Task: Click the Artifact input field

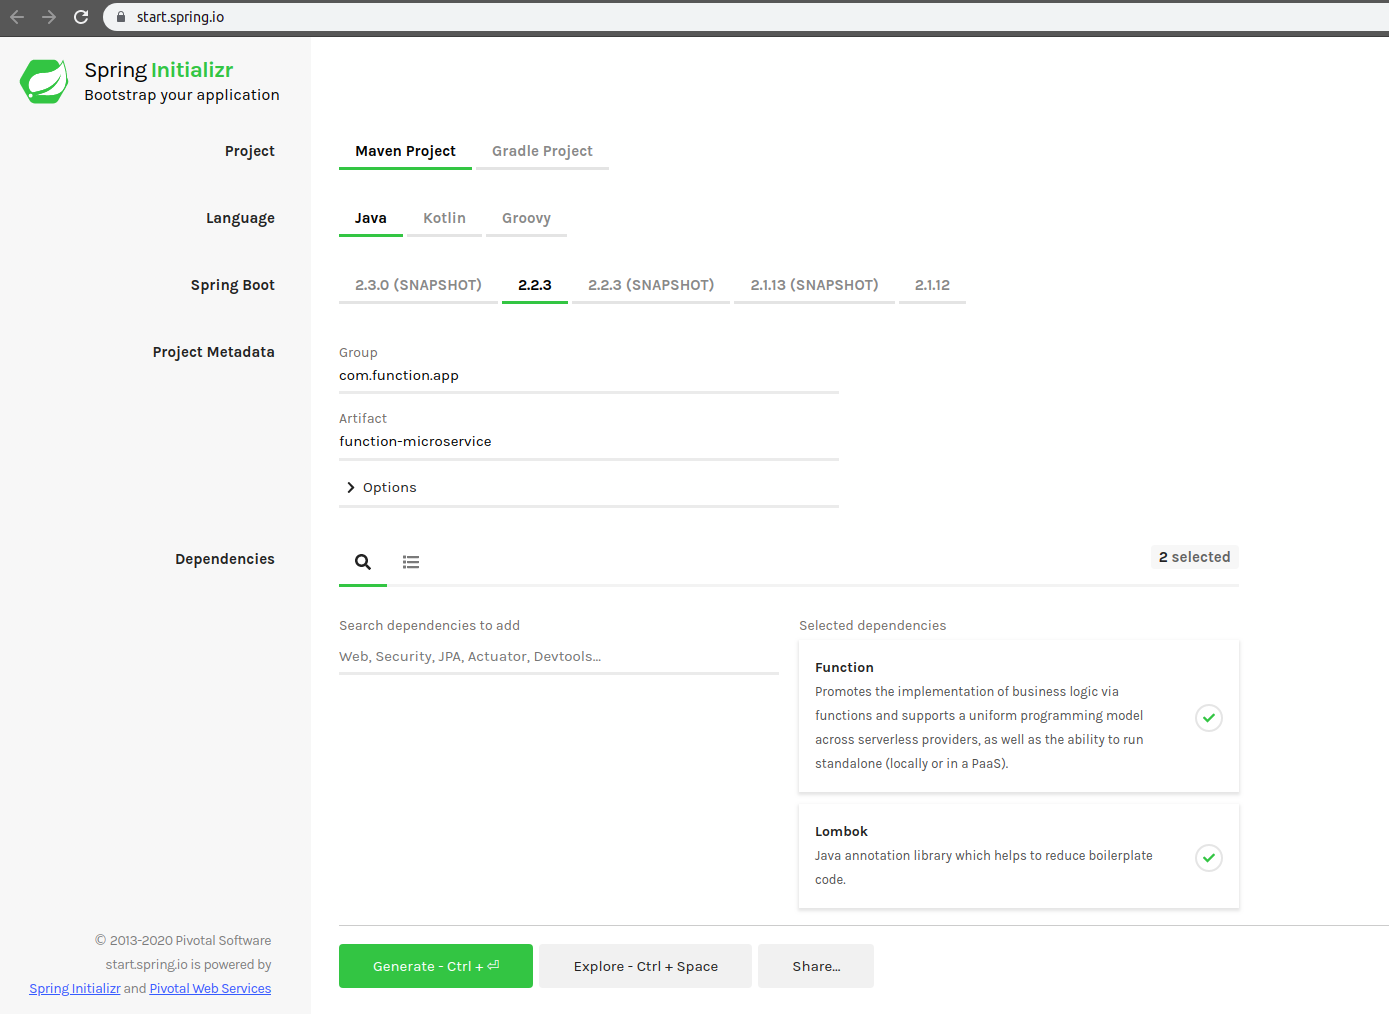Action: point(588,441)
